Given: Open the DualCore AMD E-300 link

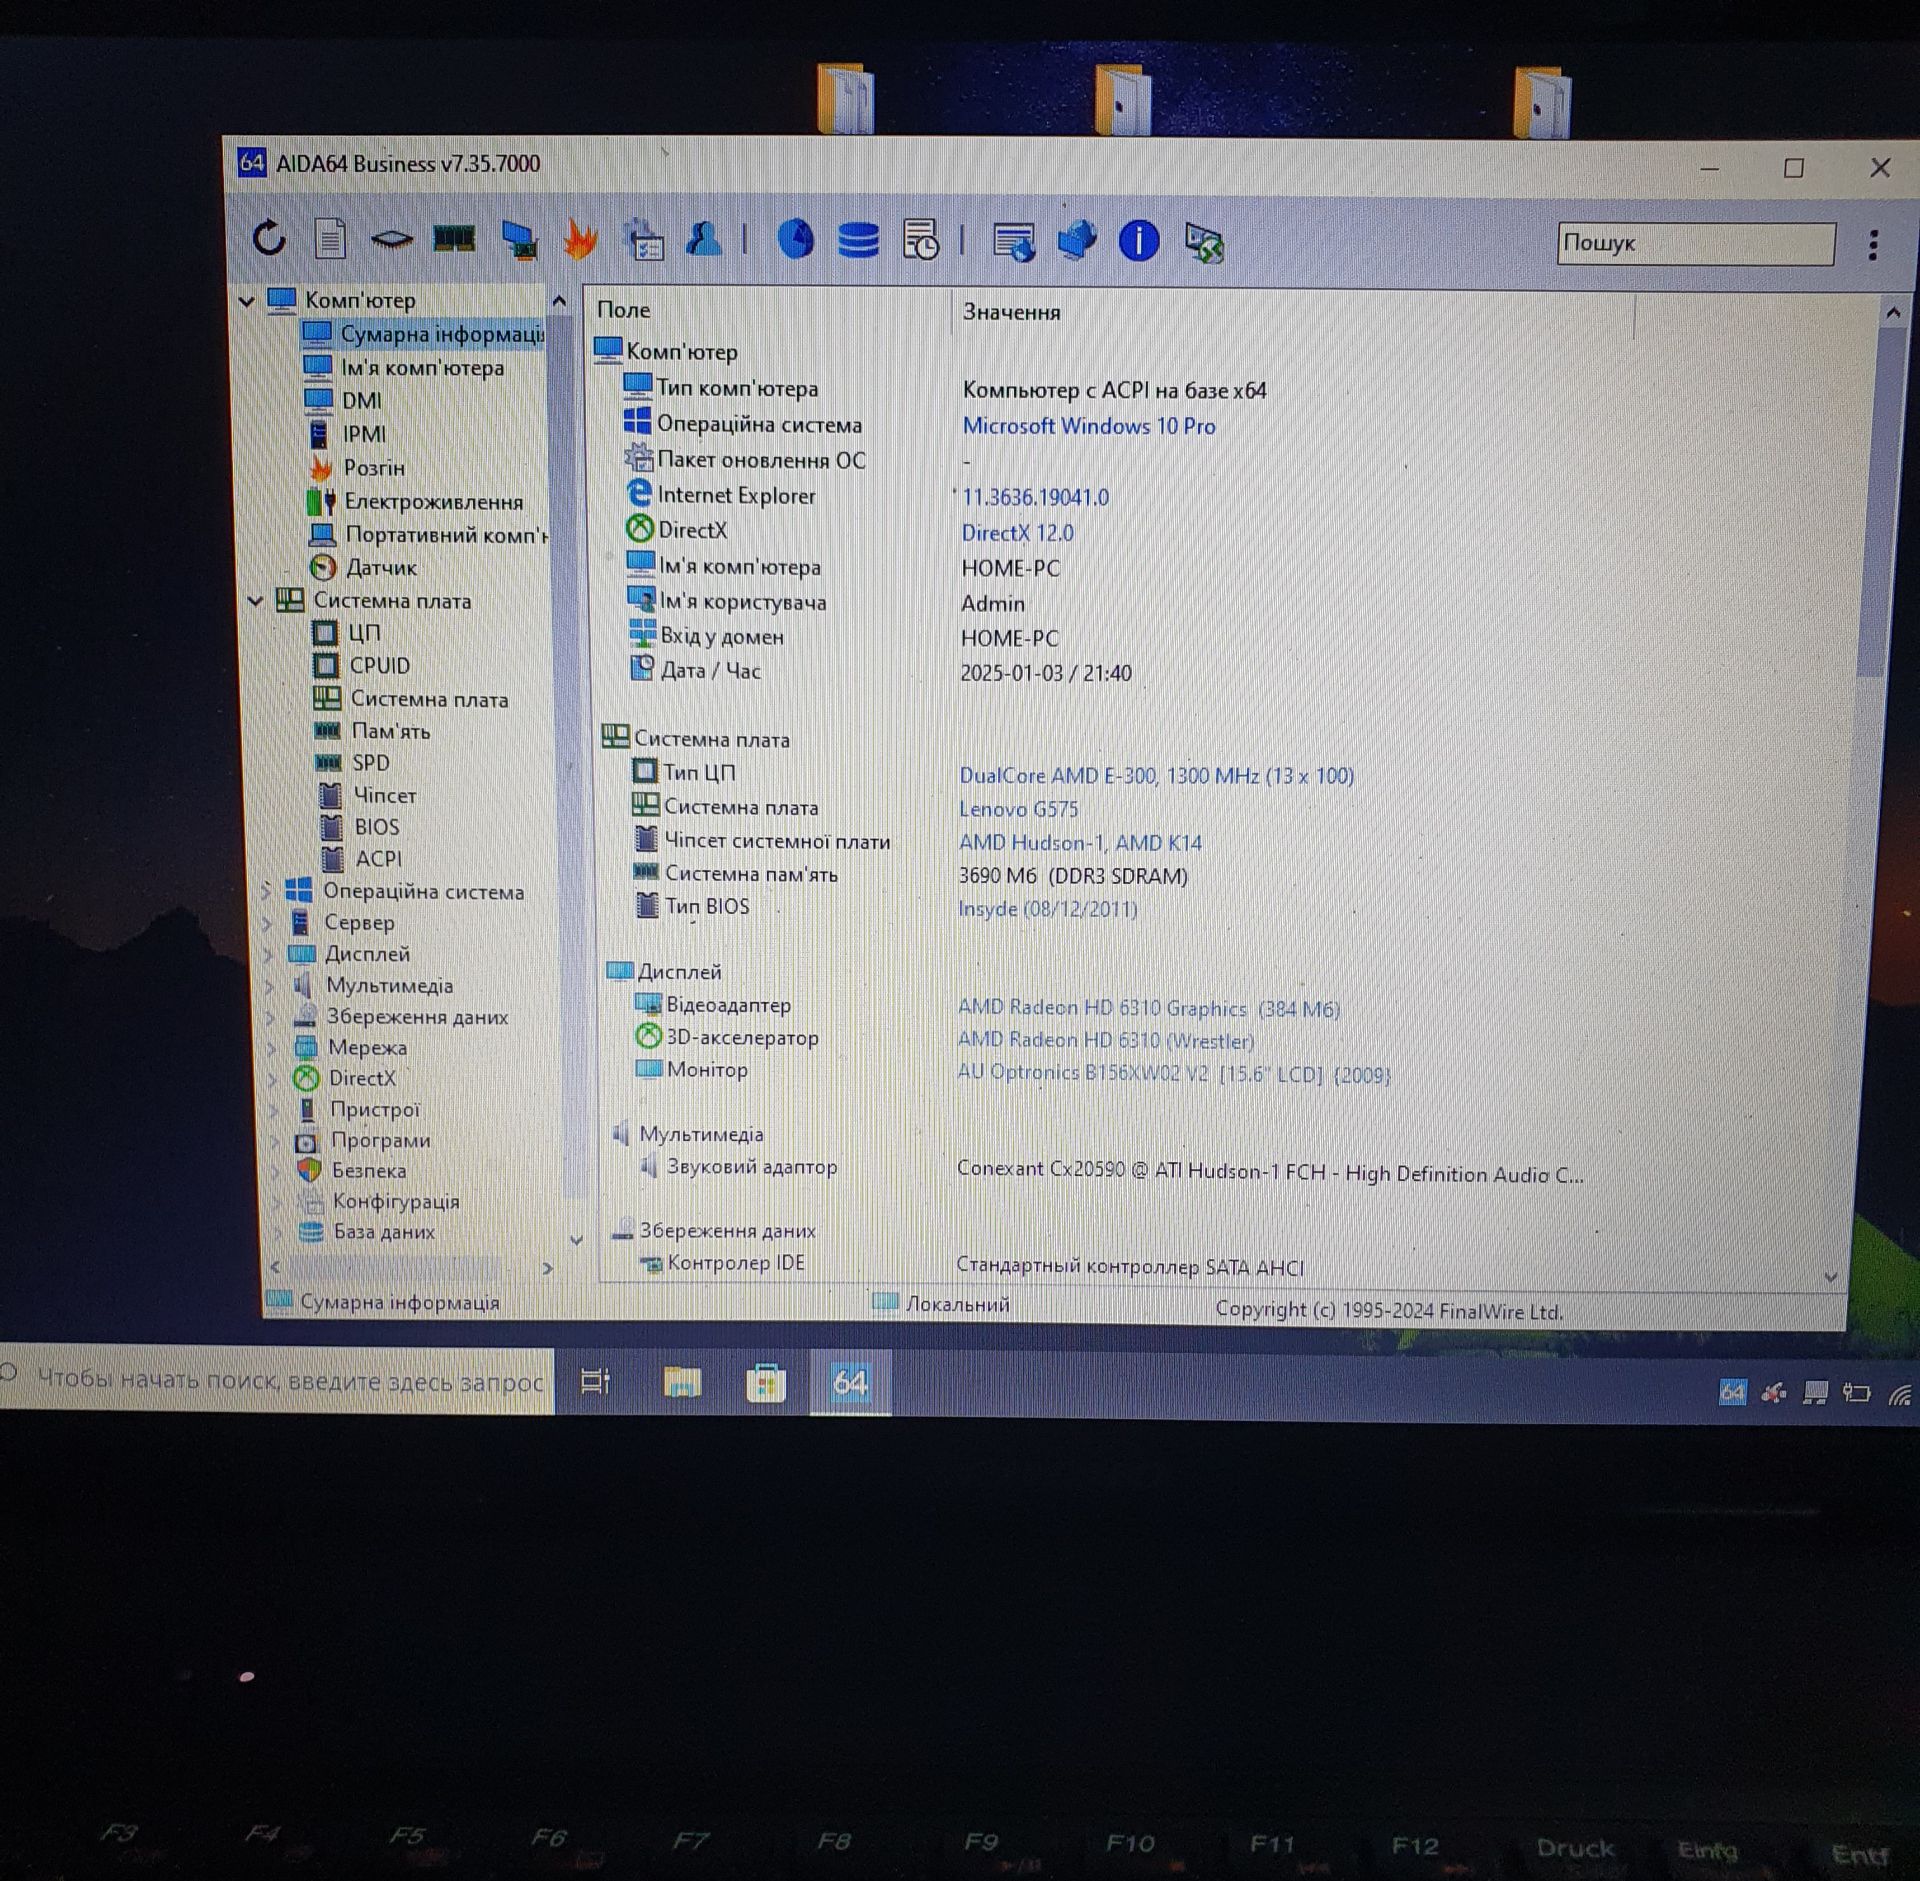Looking at the screenshot, I should pos(1156,775).
